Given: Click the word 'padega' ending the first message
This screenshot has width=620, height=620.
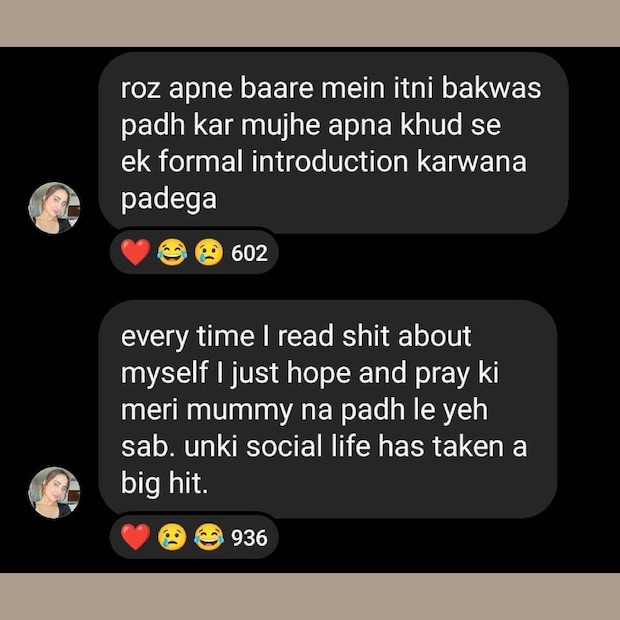Looking at the screenshot, I should (x=169, y=200).
